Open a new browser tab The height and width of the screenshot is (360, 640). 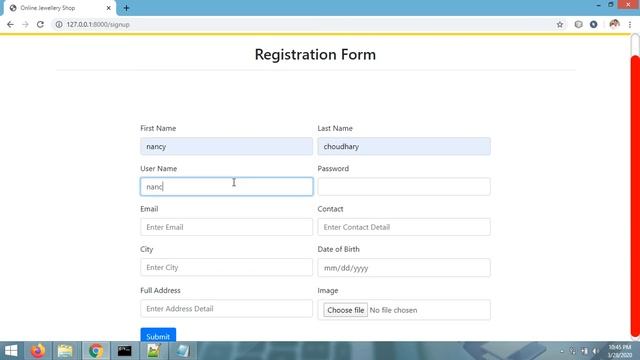coord(126,8)
